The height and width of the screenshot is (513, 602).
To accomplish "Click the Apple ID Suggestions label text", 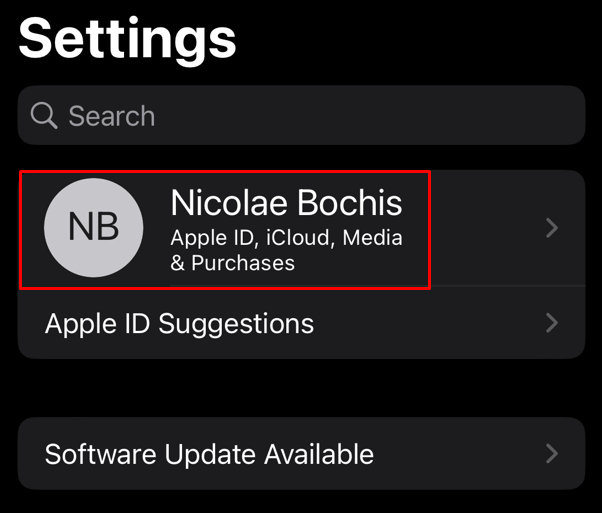I will coord(179,324).
